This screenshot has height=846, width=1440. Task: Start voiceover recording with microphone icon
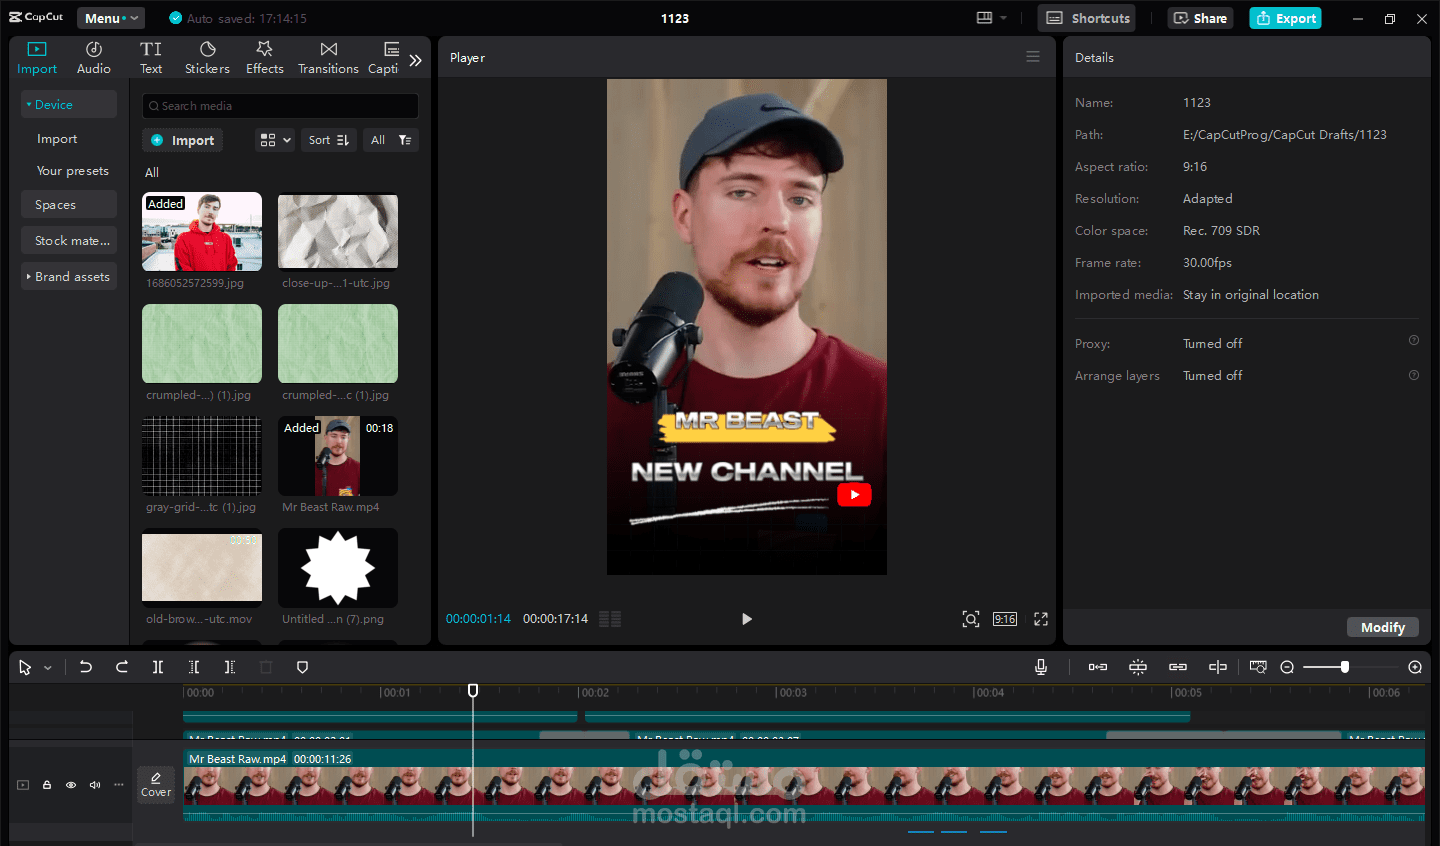1041,667
